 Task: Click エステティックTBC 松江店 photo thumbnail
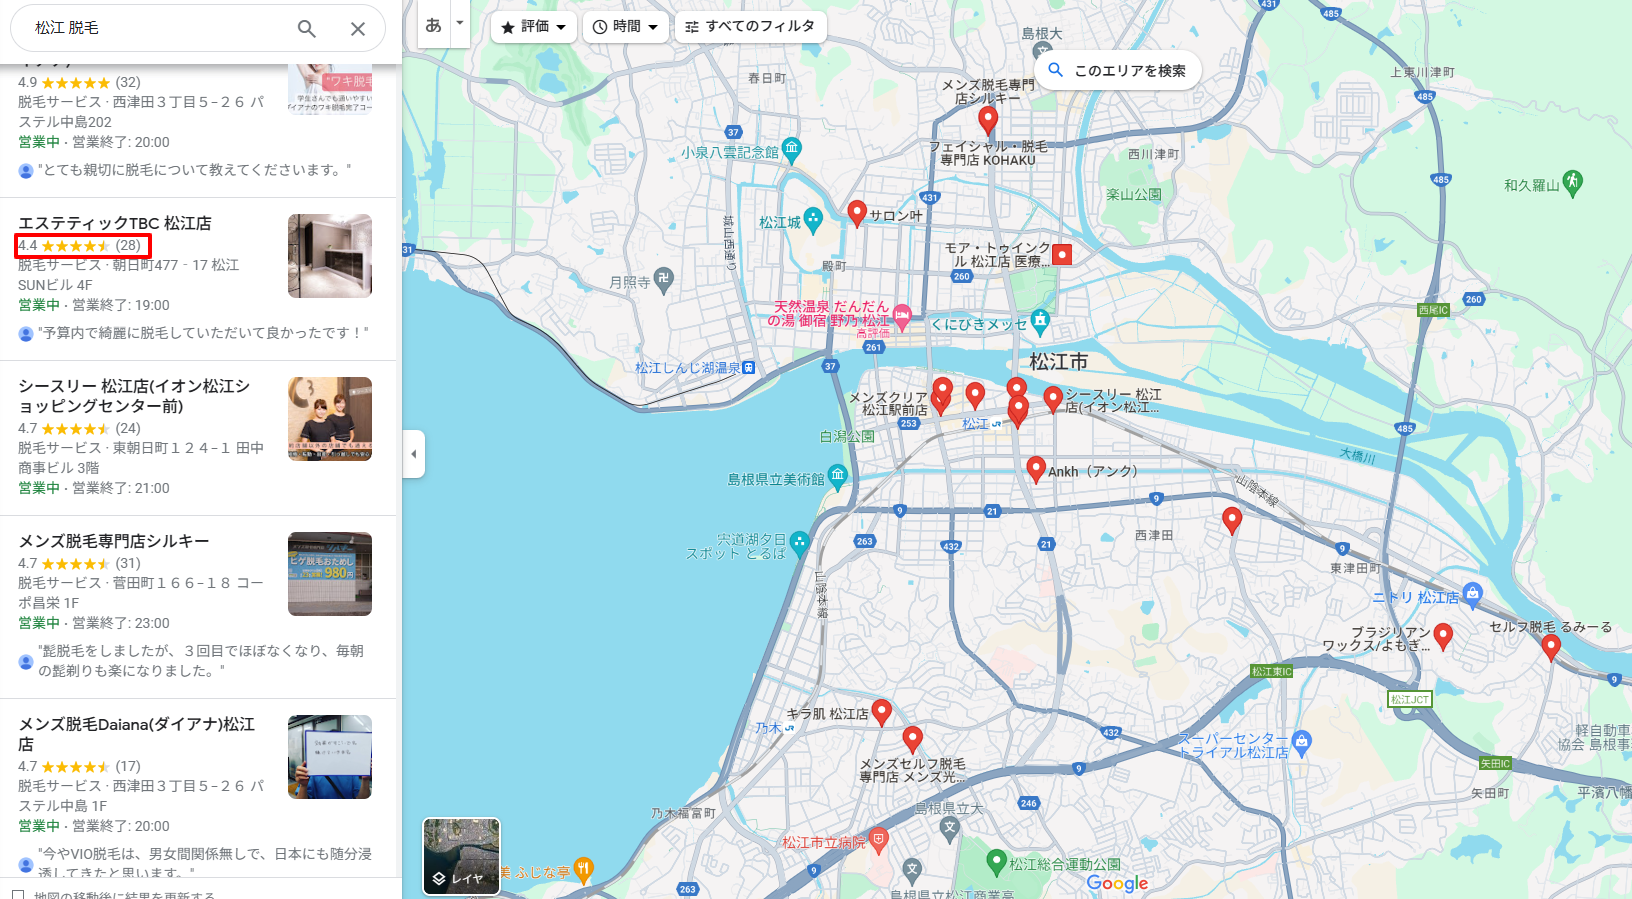point(330,256)
